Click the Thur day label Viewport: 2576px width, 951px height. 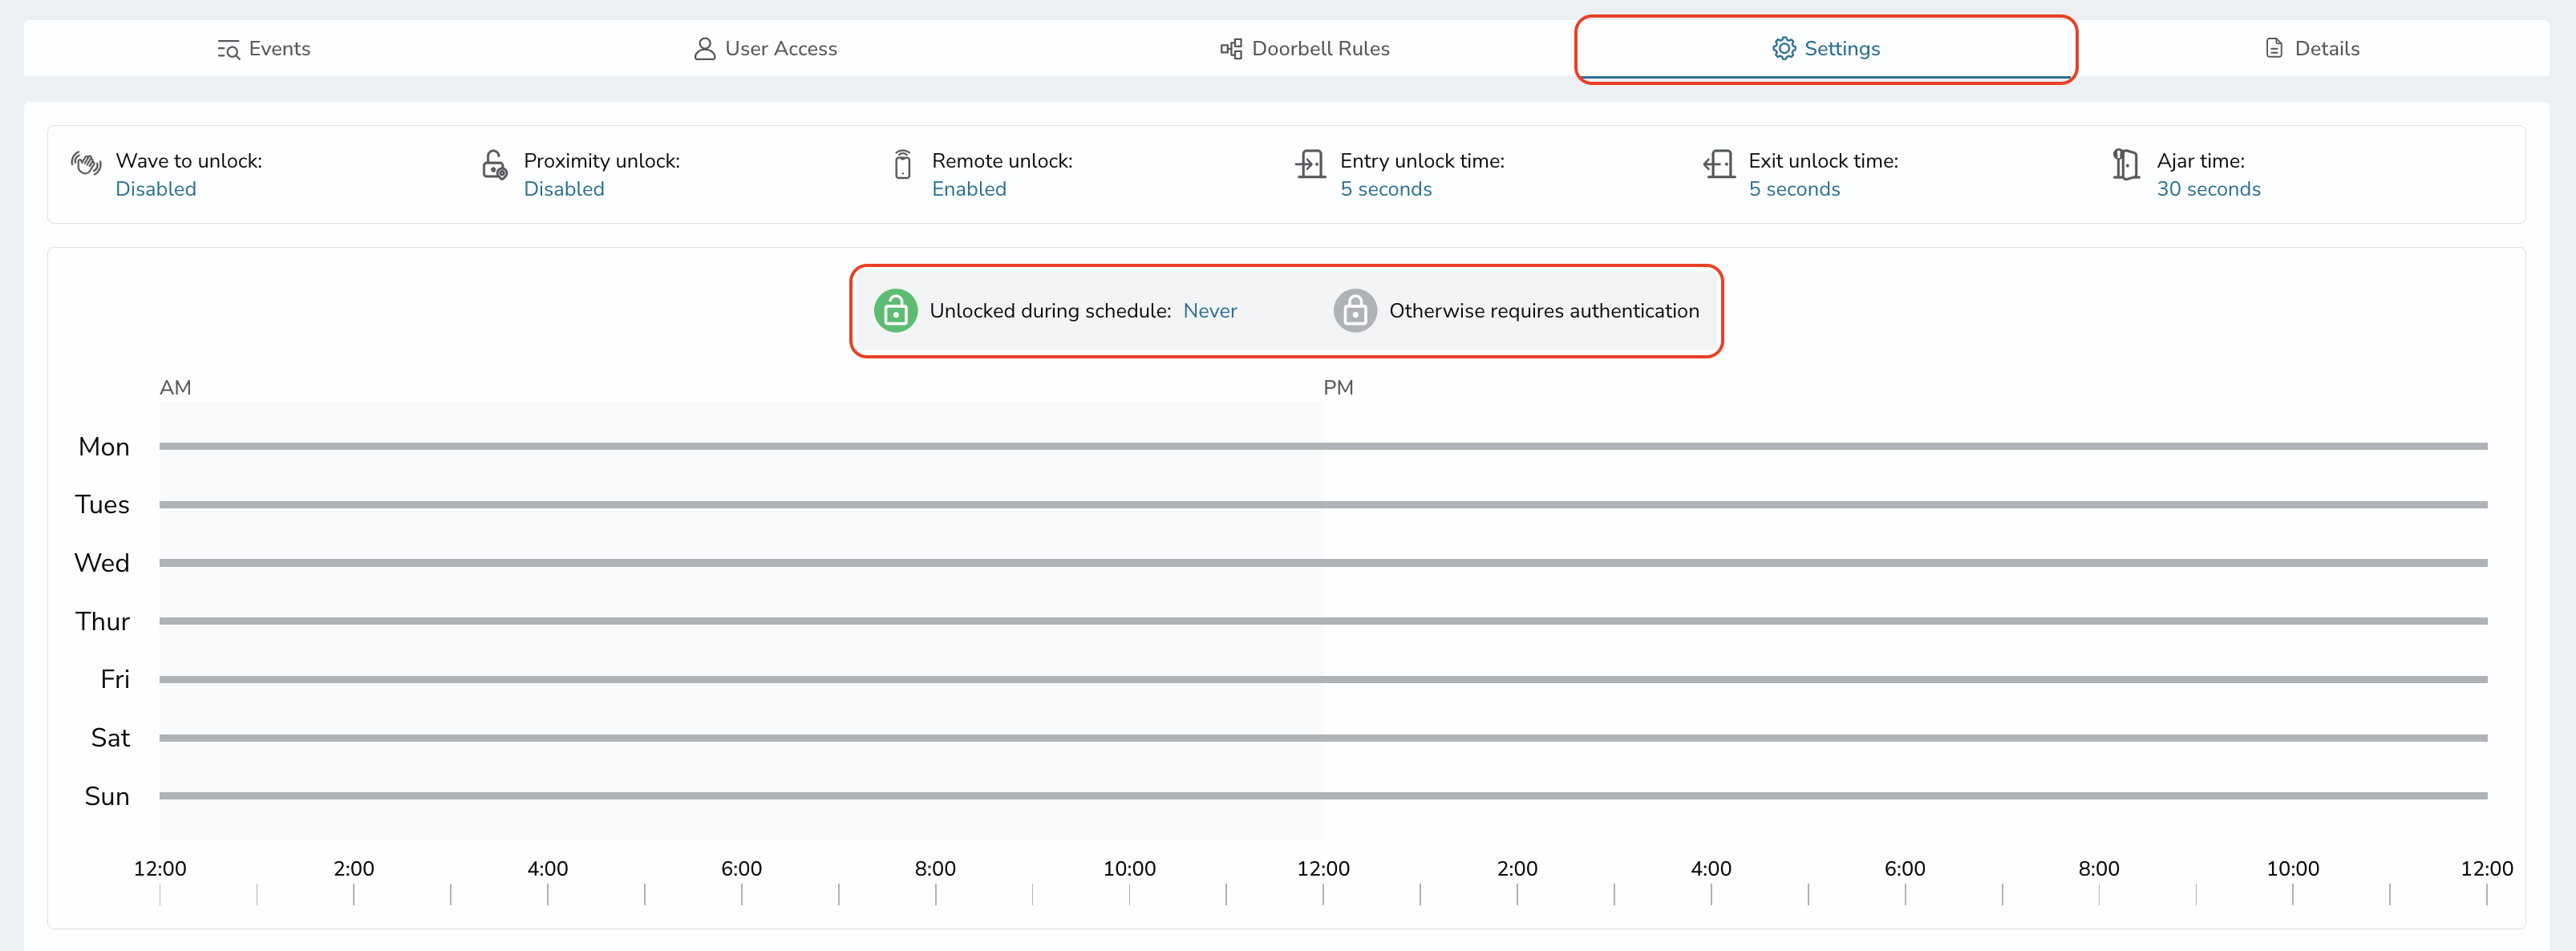(103, 622)
